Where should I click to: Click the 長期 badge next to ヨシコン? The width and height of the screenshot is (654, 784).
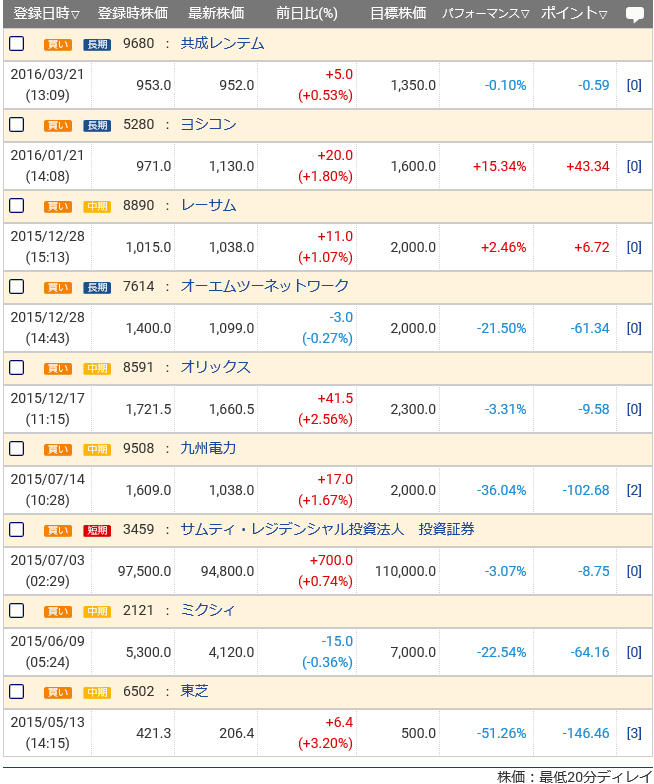[x=97, y=125]
